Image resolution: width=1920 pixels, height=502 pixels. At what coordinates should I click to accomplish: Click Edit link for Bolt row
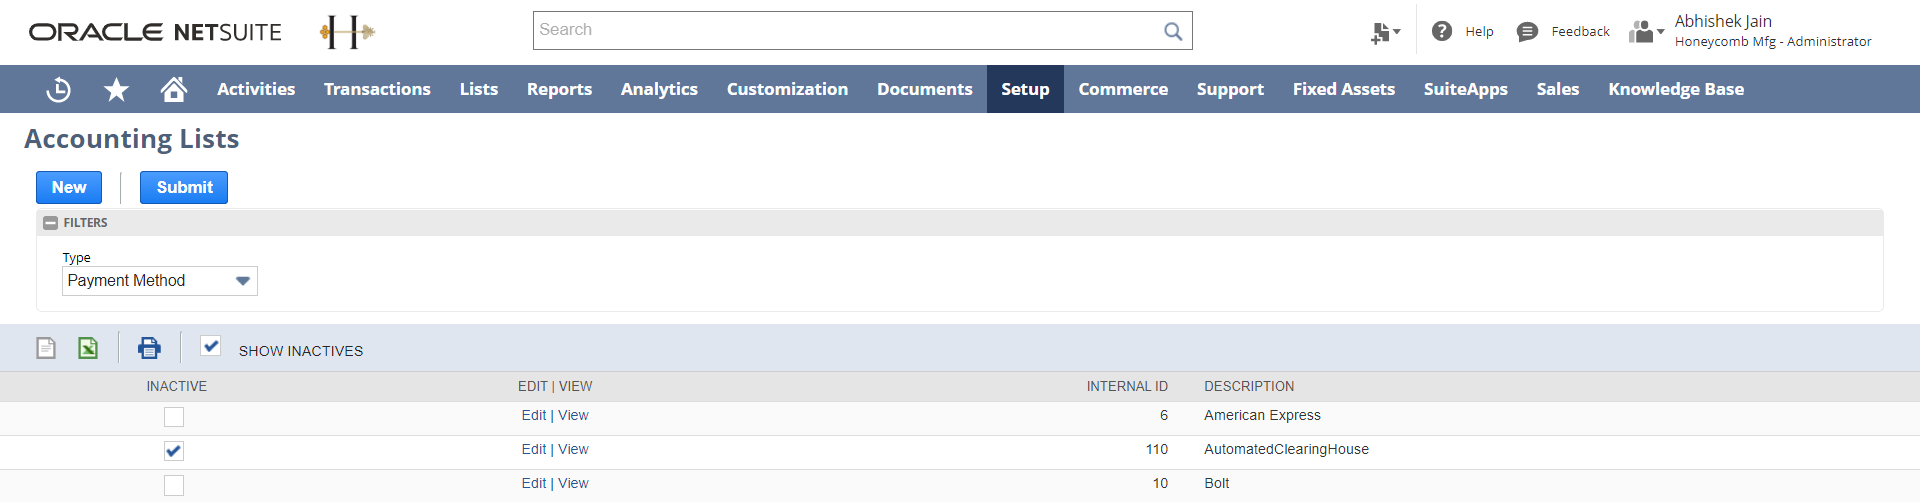pyautogui.click(x=533, y=484)
